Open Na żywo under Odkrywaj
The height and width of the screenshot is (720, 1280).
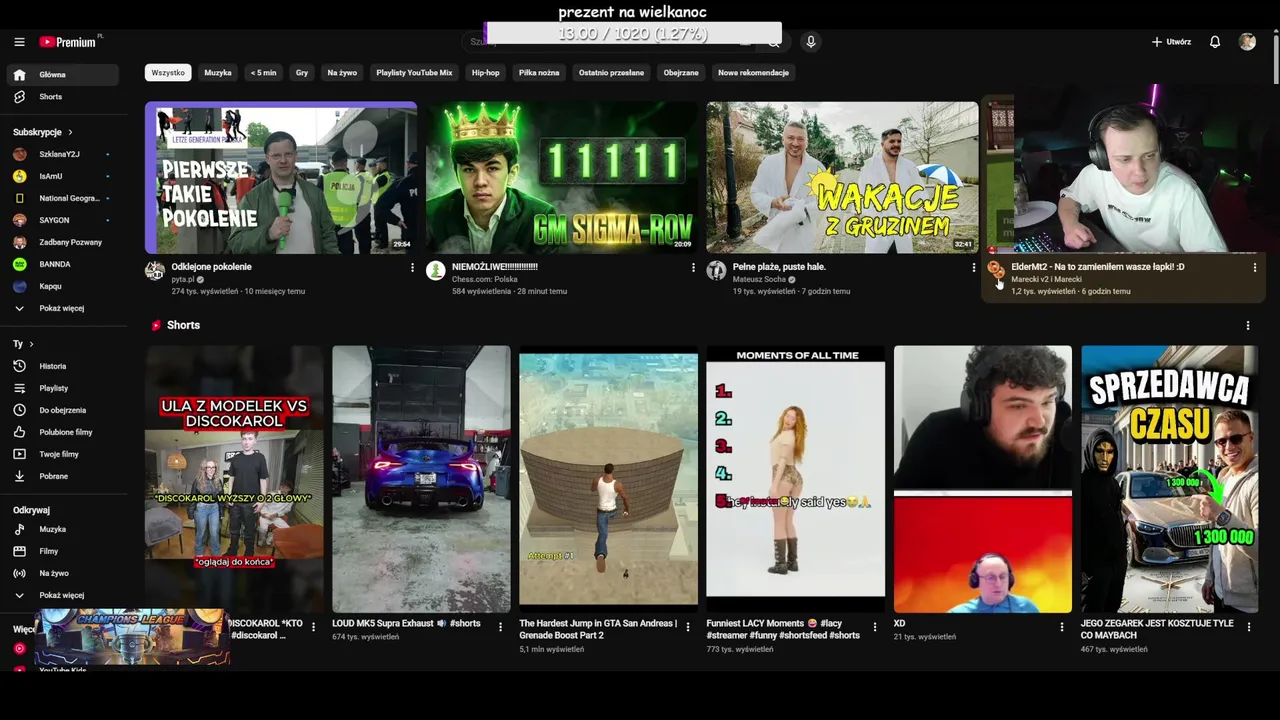pos(62,573)
